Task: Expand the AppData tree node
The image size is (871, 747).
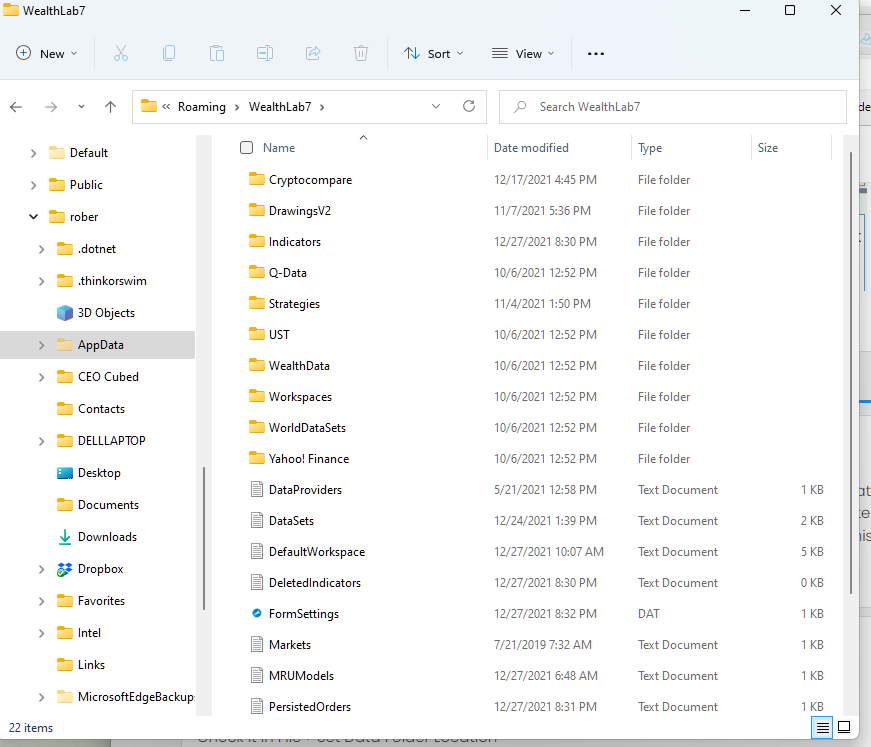Action: pyautogui.click(x=41, y=345)
